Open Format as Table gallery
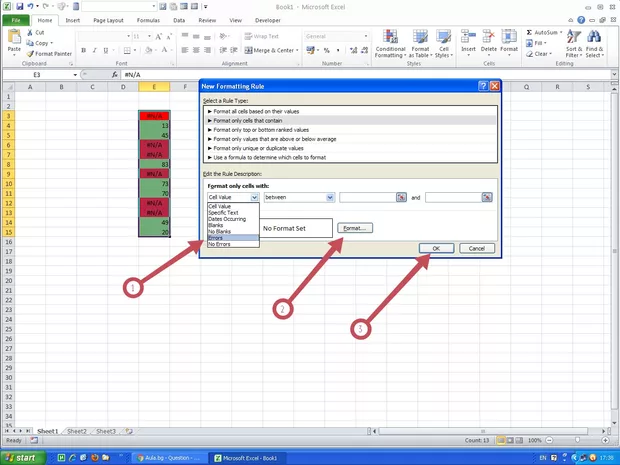The height and width of the screenshot is (465, 620). coord(420,44)
